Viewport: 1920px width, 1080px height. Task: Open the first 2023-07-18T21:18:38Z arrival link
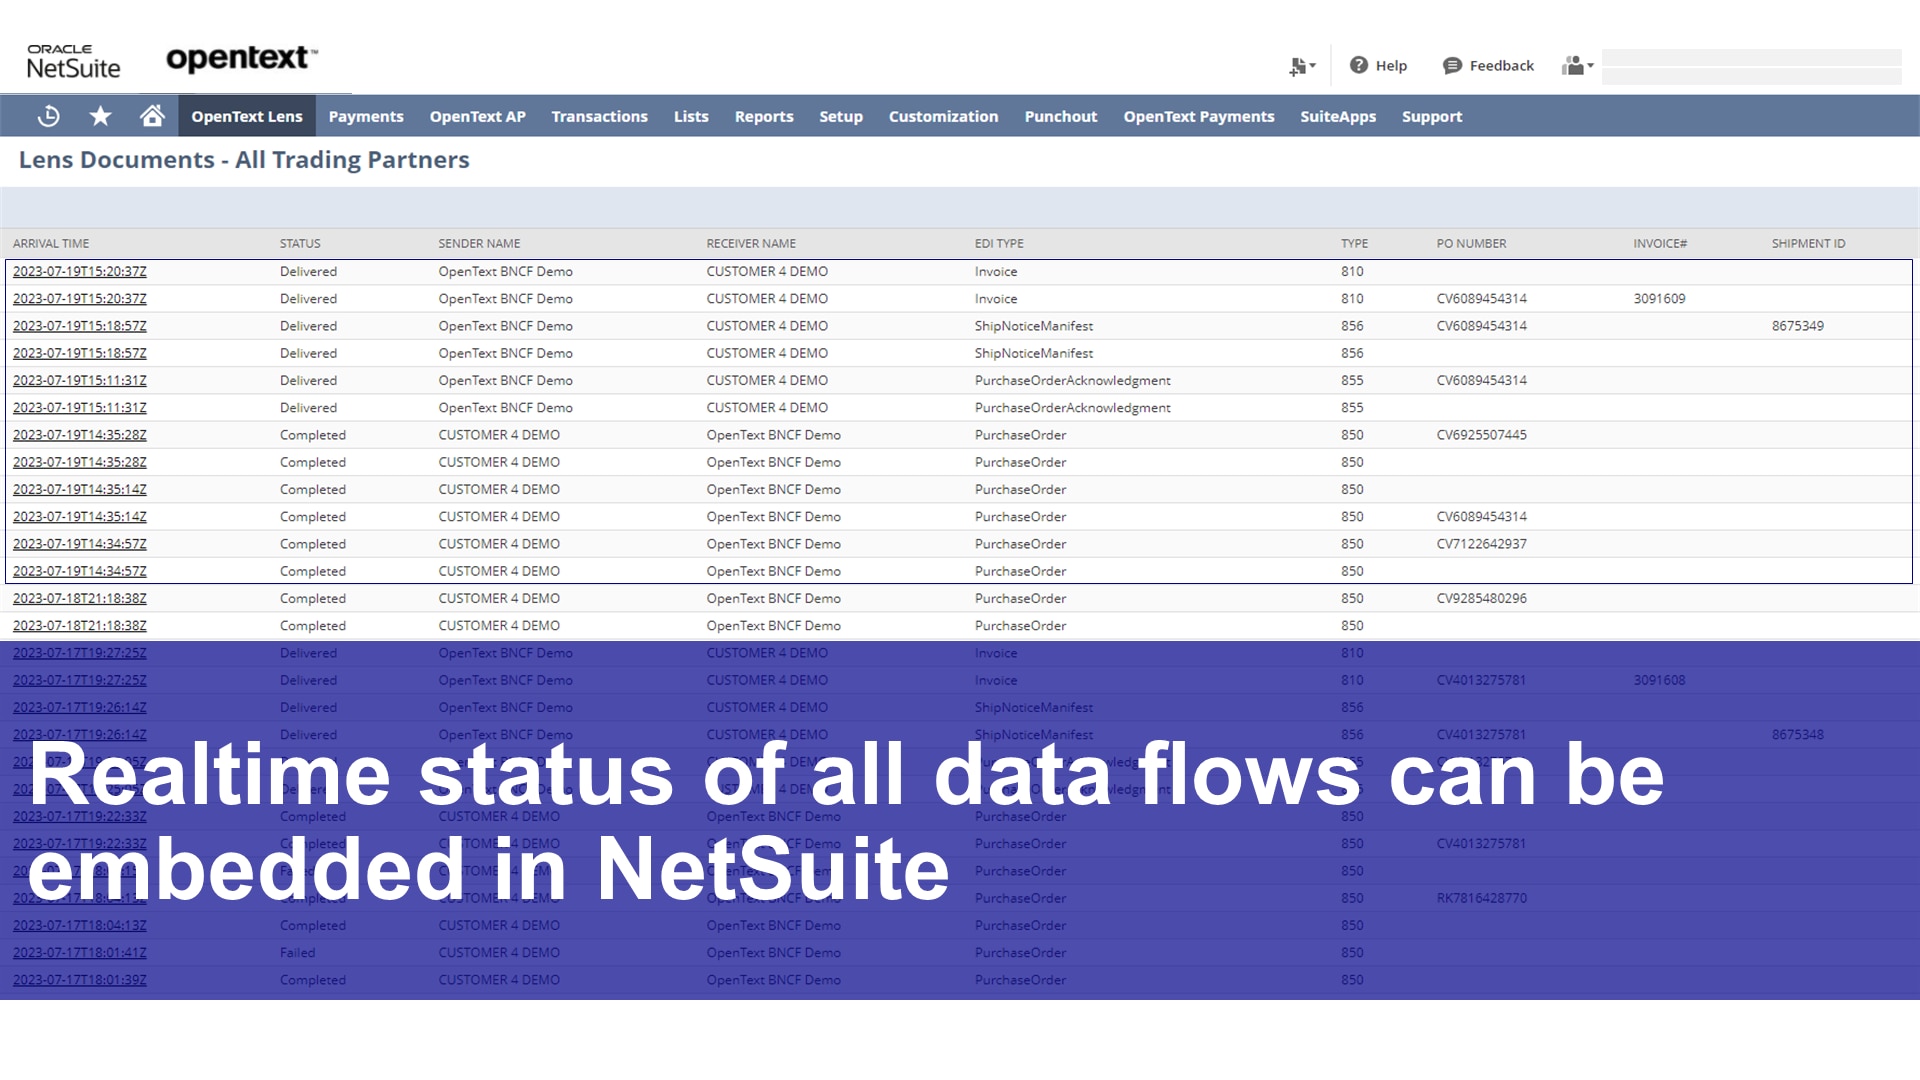[x=80, y=598]
